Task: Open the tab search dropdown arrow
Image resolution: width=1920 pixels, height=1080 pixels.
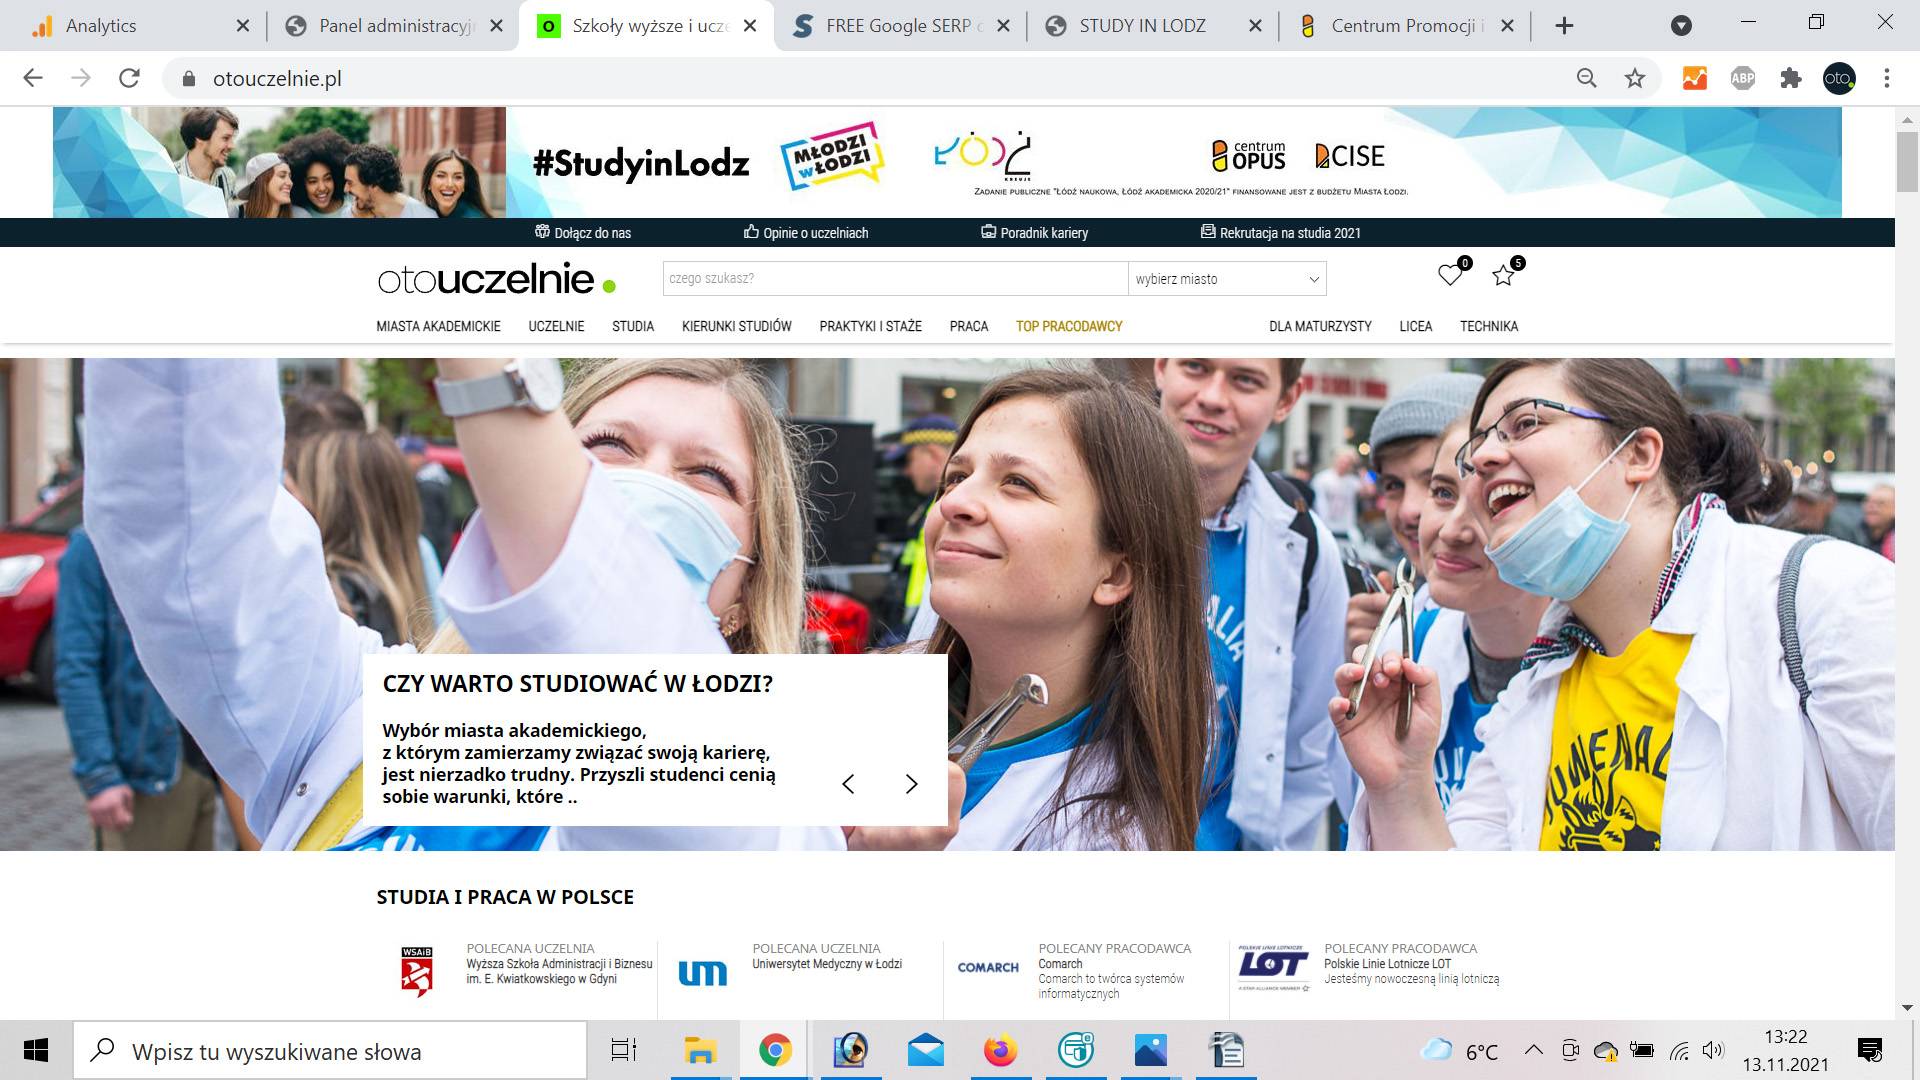Action: coord(1682,26)
